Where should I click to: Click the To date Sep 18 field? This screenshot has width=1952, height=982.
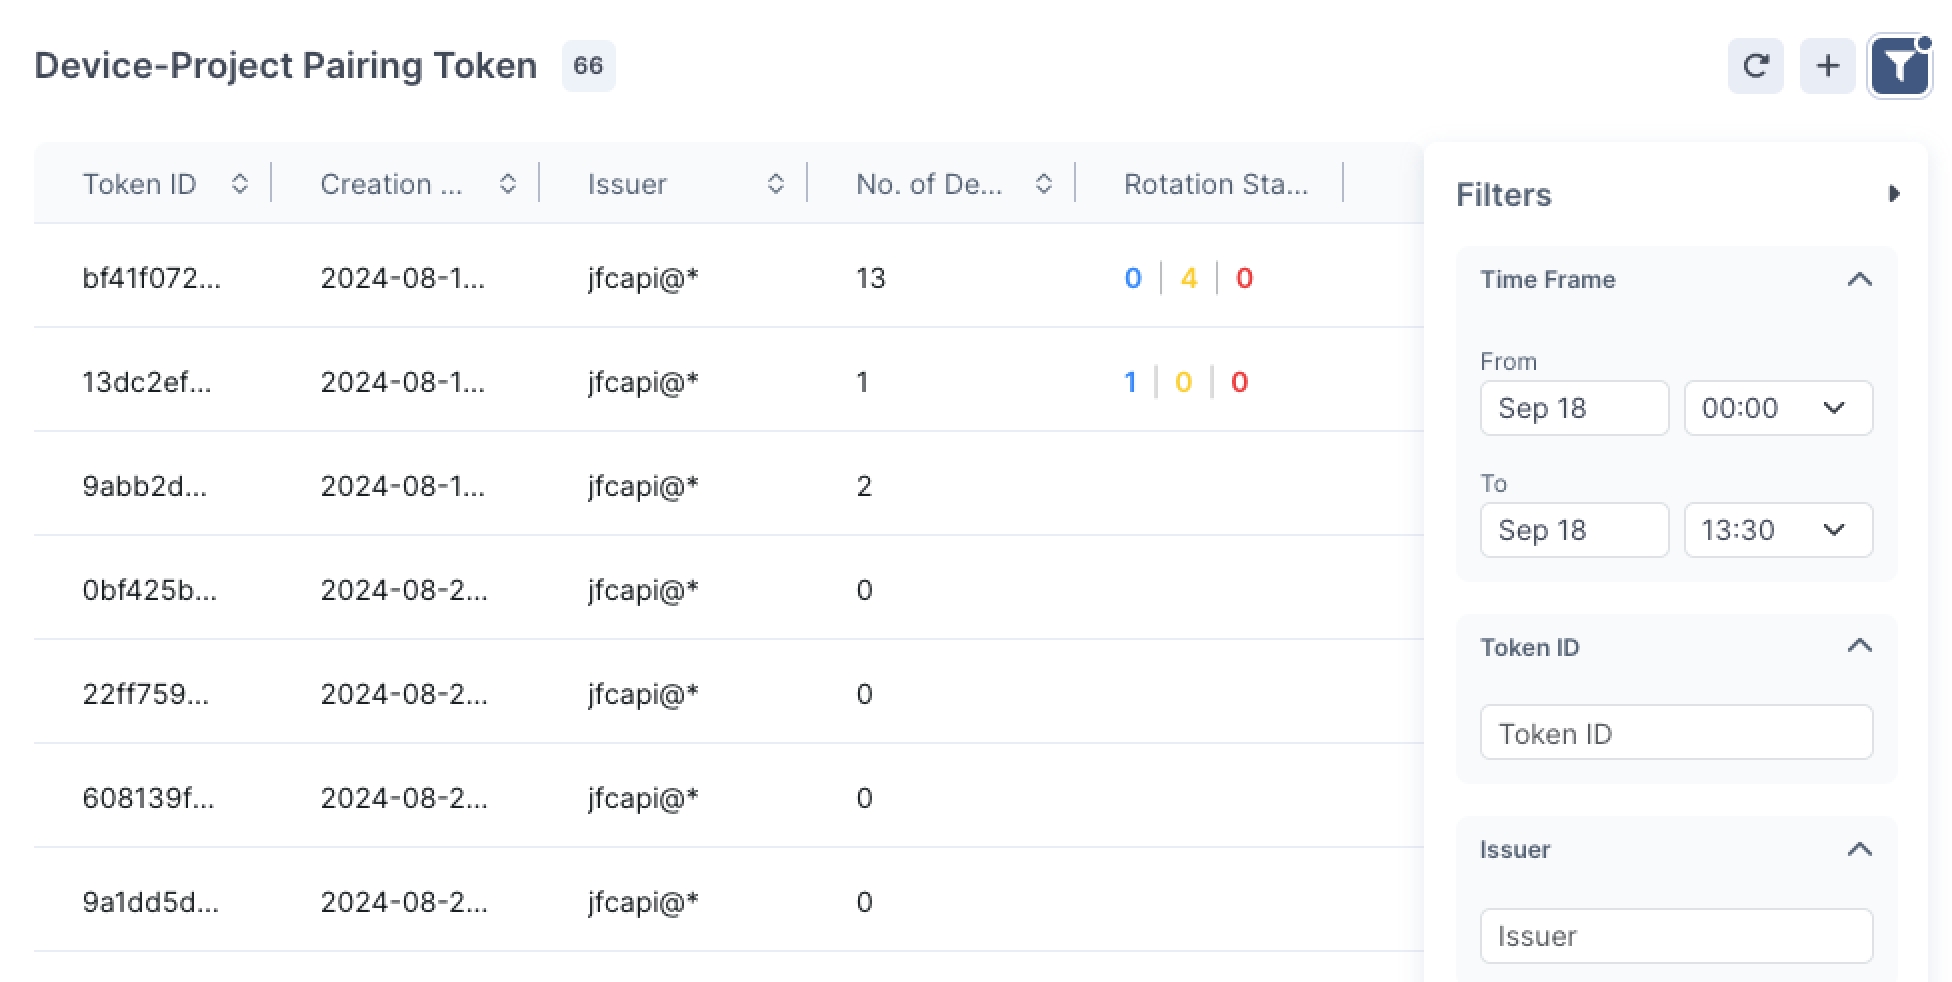[1573, 530]
